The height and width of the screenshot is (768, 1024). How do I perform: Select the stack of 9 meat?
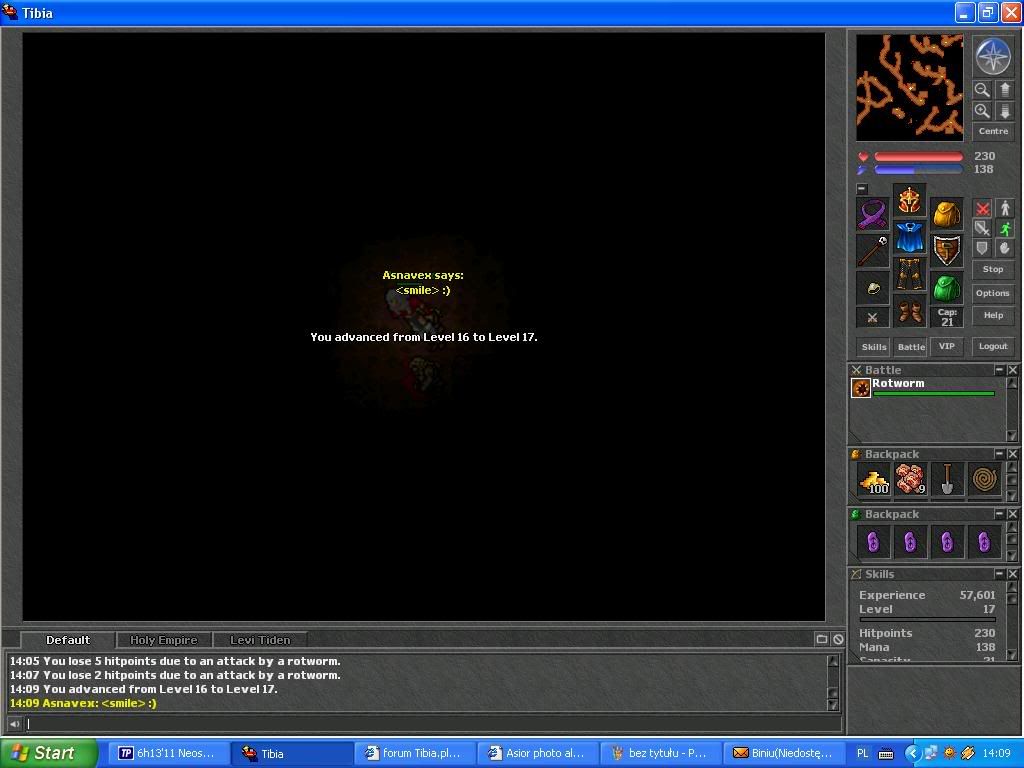910,480
